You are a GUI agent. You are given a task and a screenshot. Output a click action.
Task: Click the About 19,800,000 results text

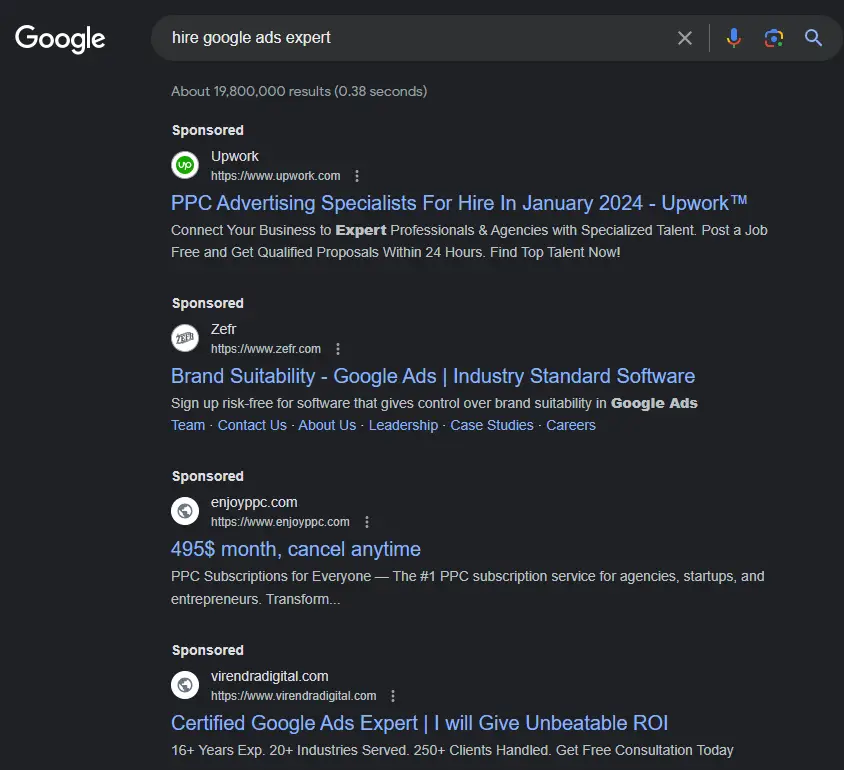point(299,91)
